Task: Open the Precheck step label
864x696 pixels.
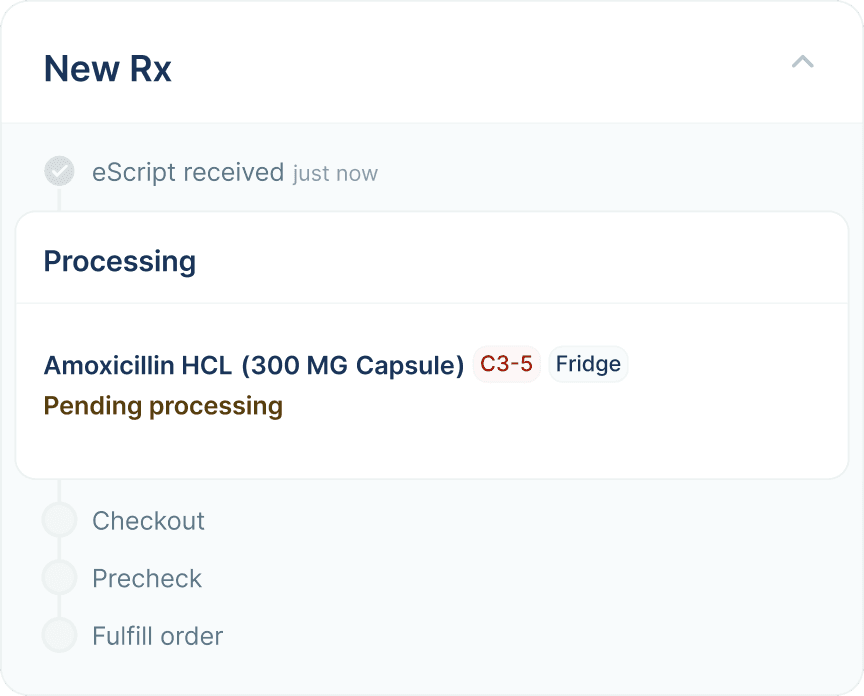Action: point(147,579)
